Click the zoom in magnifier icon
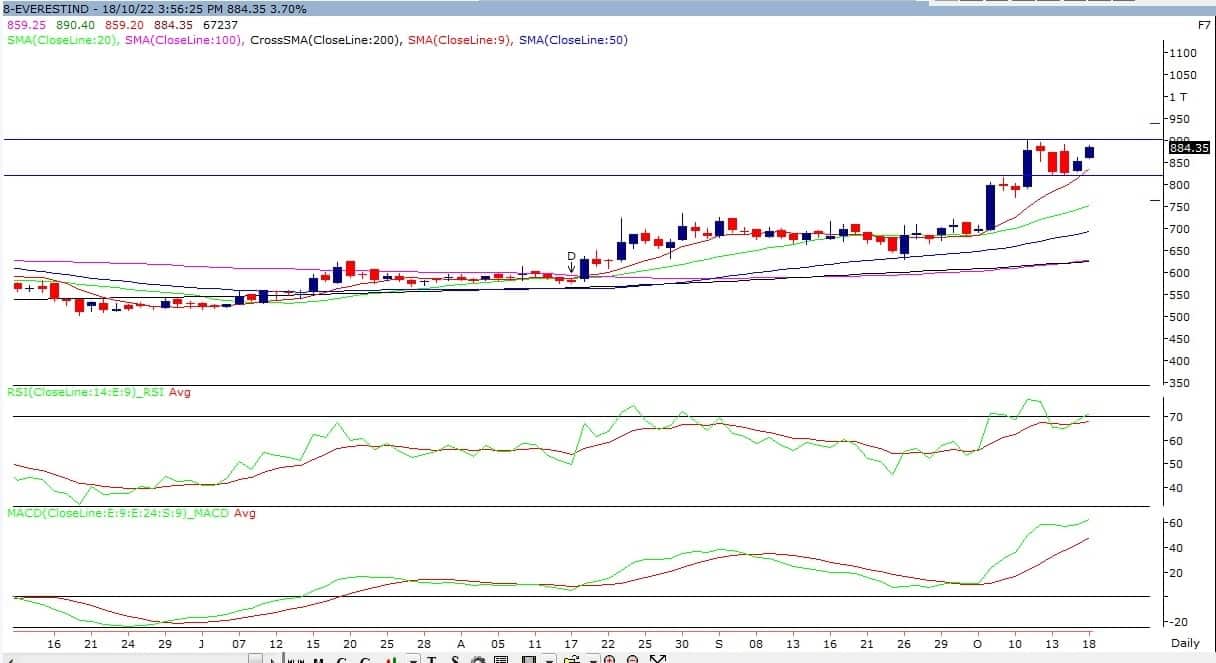 608,659
